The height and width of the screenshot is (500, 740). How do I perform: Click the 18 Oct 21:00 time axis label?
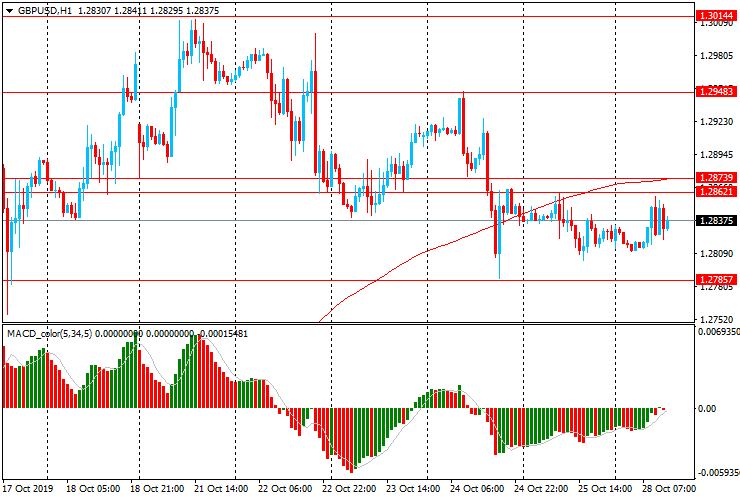pyautogui.click(x=157, y=488)
